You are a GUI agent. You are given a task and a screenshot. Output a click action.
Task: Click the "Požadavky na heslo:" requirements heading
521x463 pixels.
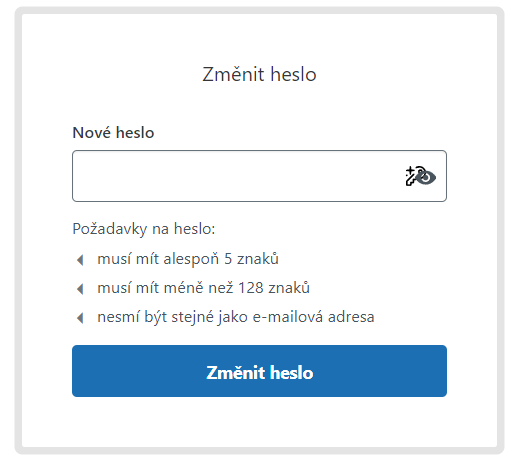(144, 229)
